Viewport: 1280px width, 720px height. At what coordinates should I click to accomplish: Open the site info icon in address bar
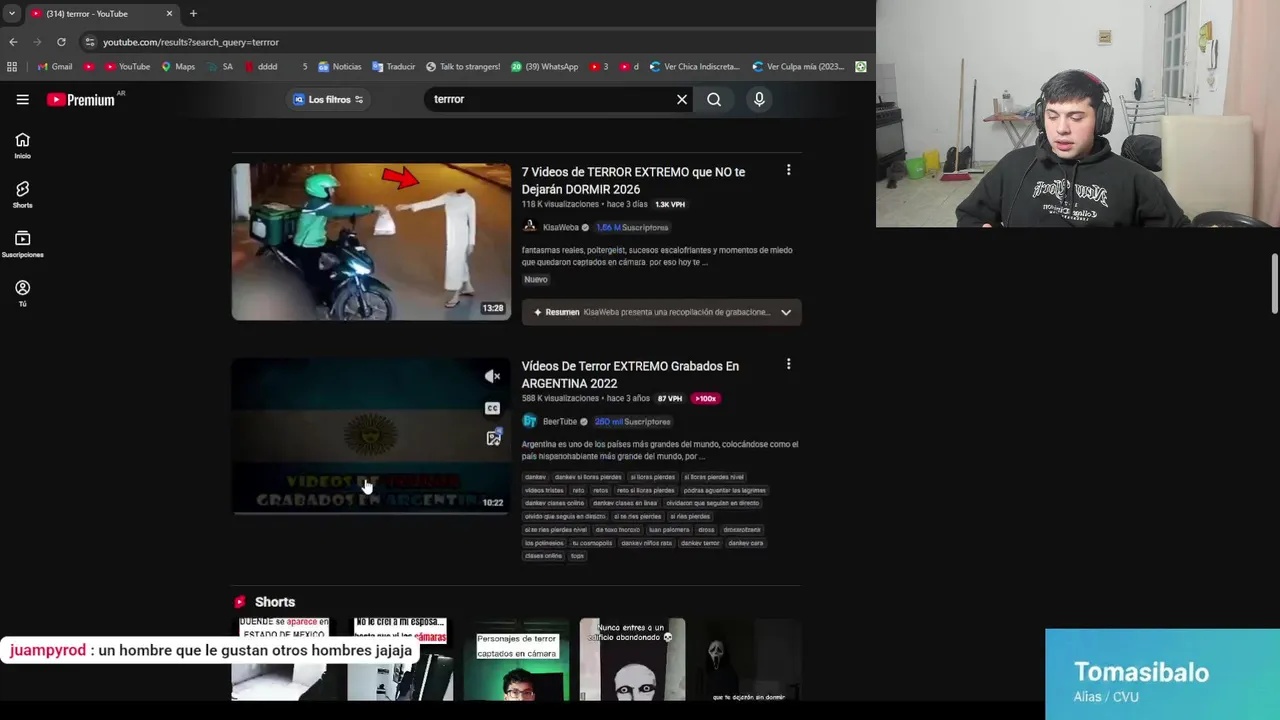tap(89, 42)
